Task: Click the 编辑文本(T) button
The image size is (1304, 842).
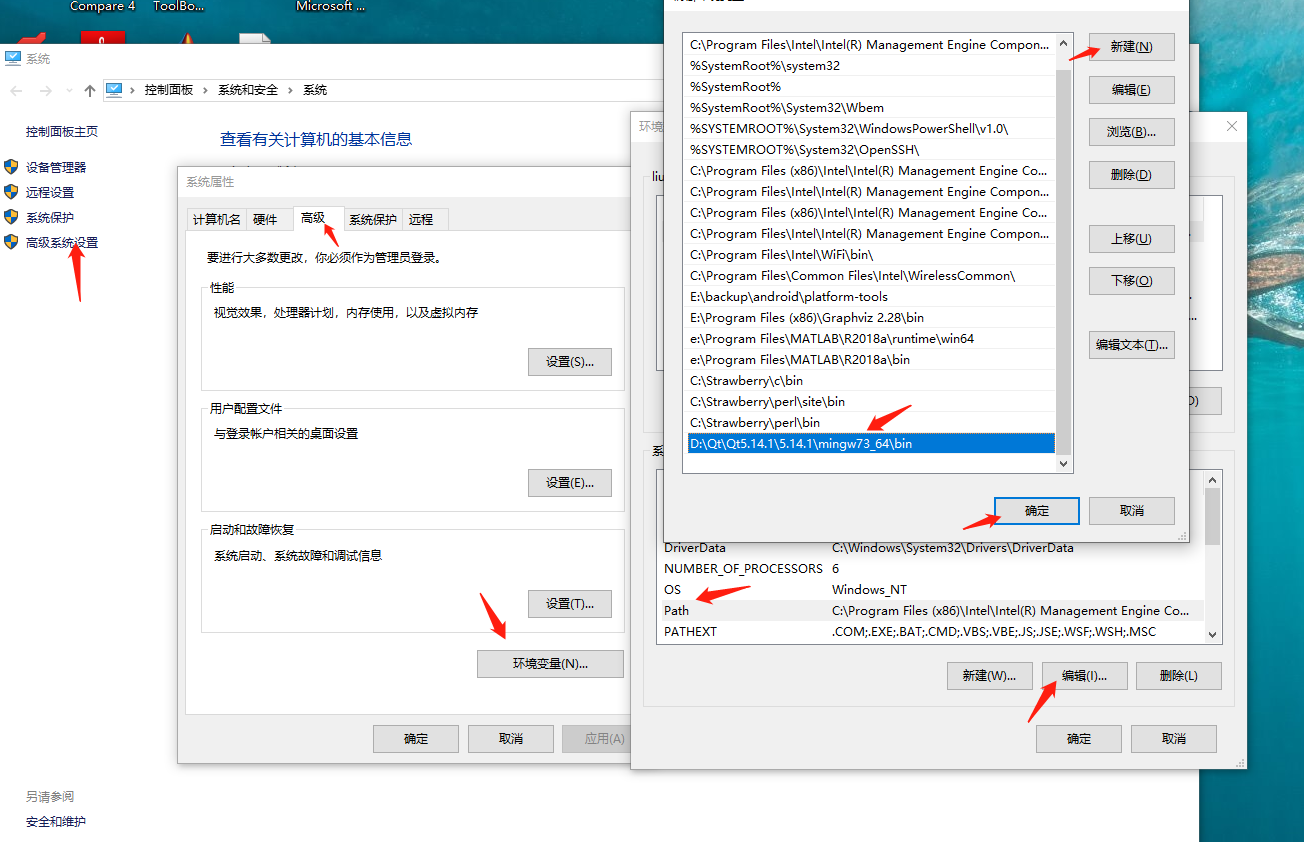Action: click(1131, 344)
